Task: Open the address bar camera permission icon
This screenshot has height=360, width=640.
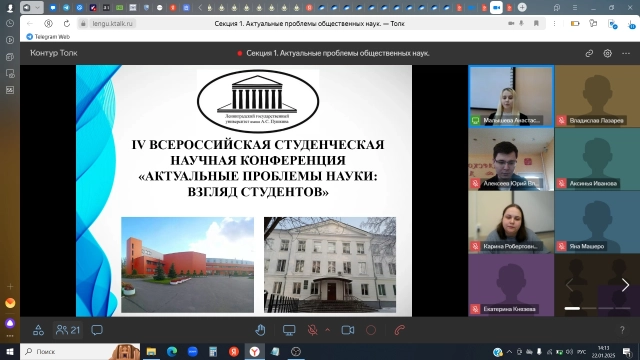Action: [511, 24]
